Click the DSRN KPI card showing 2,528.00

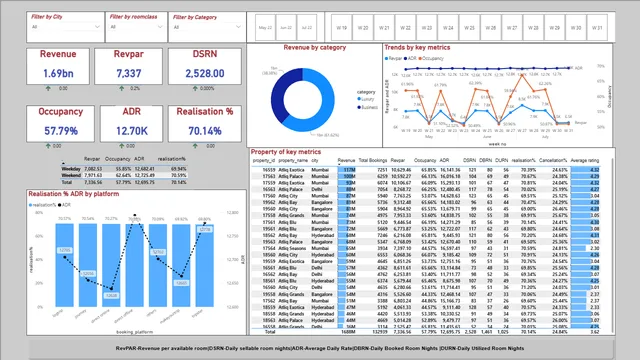click(x=205, y=66)
